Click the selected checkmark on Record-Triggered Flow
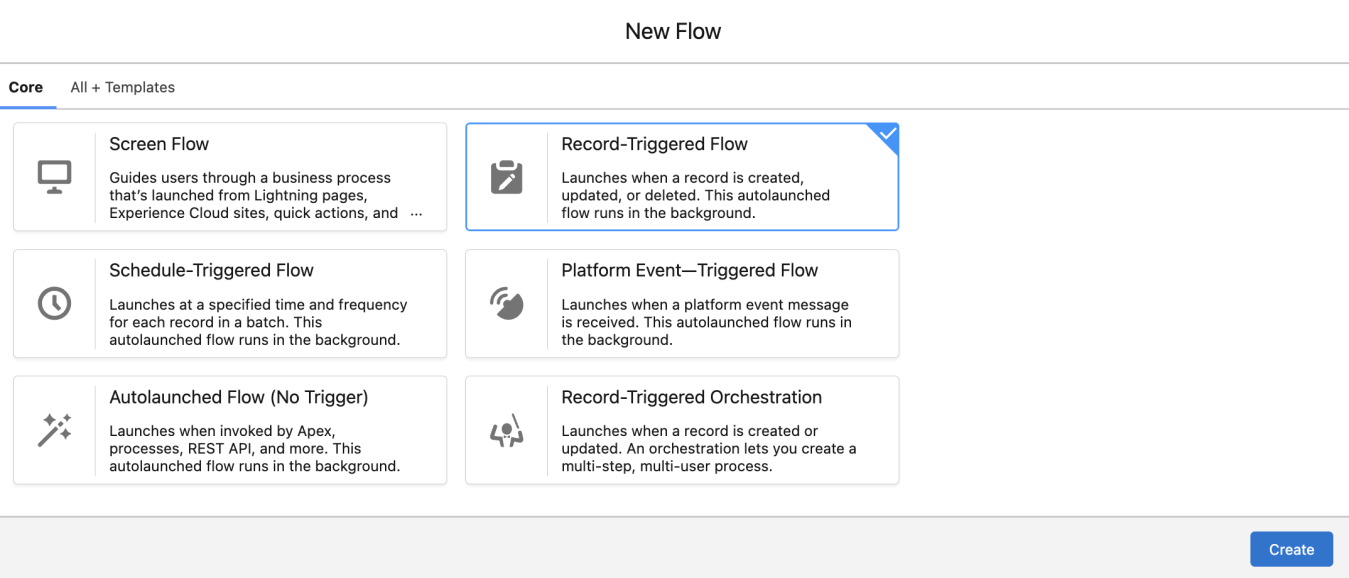 pos(887,135)
